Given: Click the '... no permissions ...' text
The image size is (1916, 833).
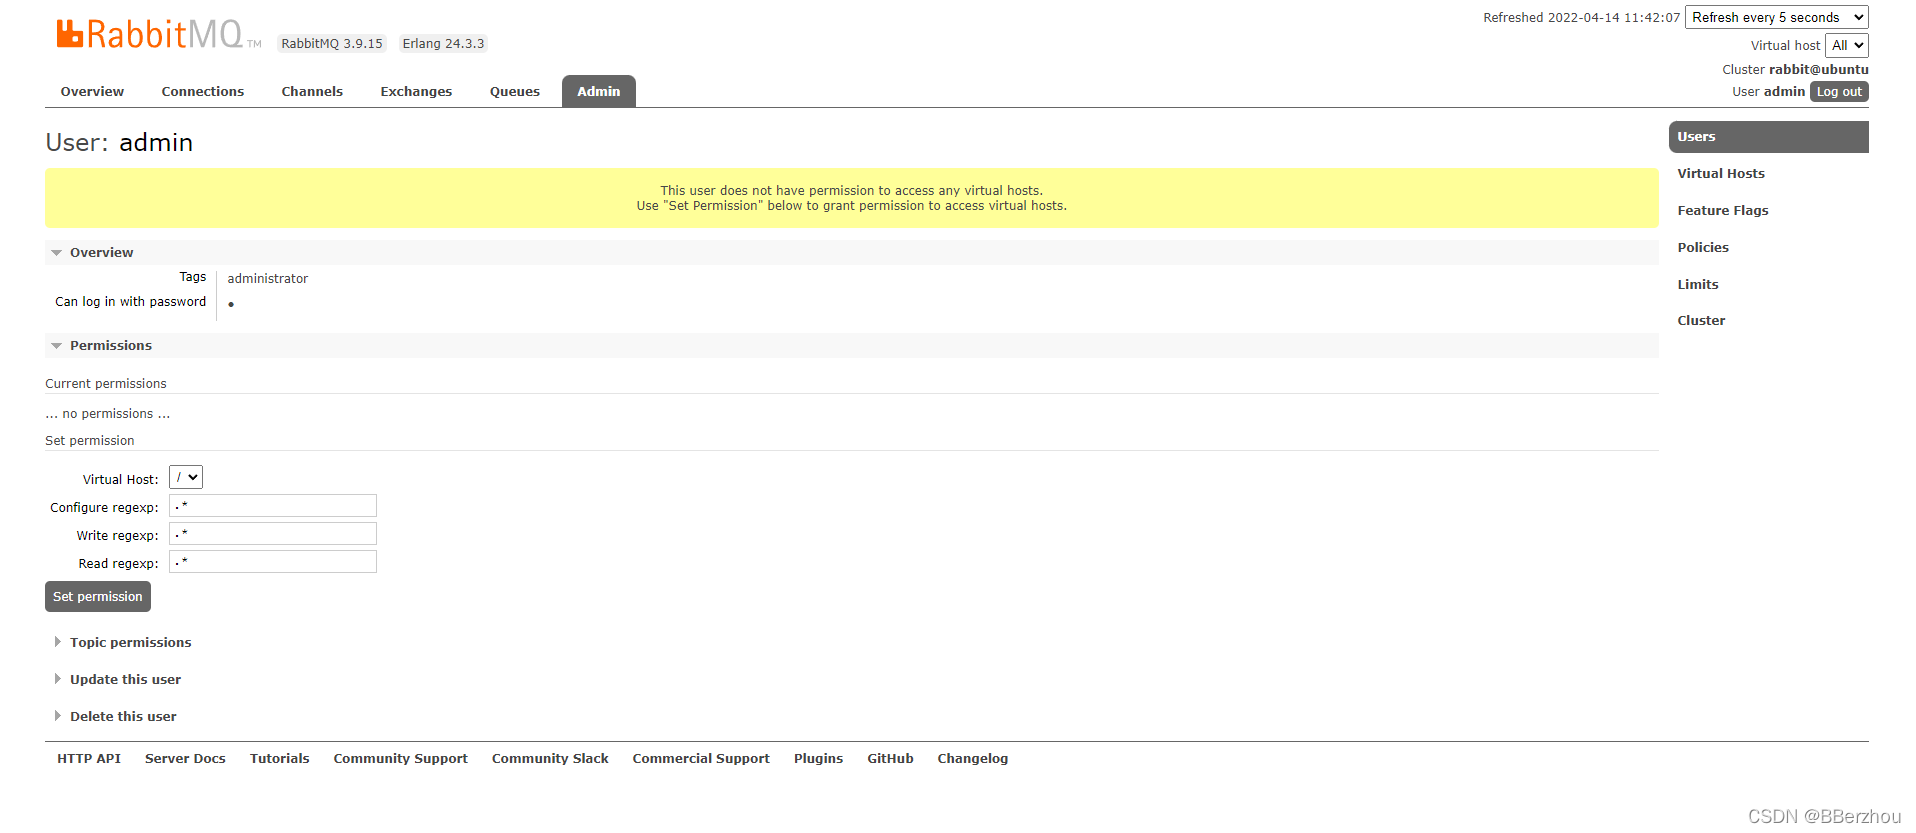Looking at the screenshot, I should pyautogui.click(x=108, y=413).
